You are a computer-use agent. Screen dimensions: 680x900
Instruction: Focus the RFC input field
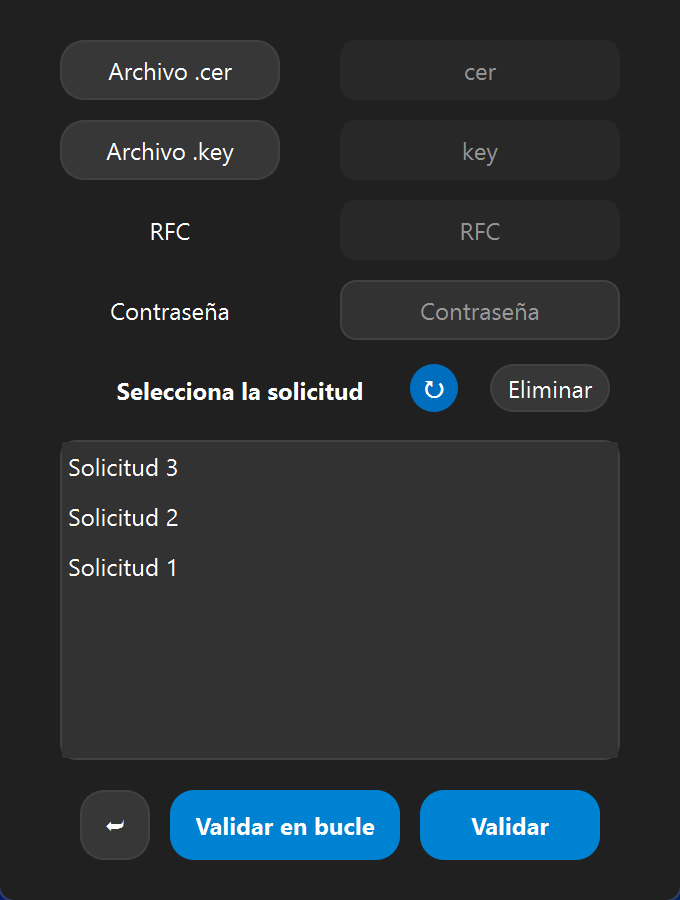coord(479,230)
